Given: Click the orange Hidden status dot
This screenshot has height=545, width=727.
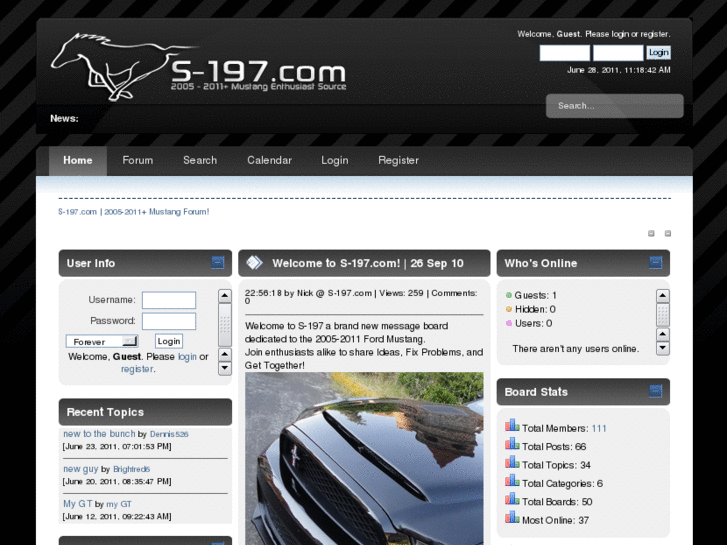Looking at the screenshot, I should click(x=509, y=309).
